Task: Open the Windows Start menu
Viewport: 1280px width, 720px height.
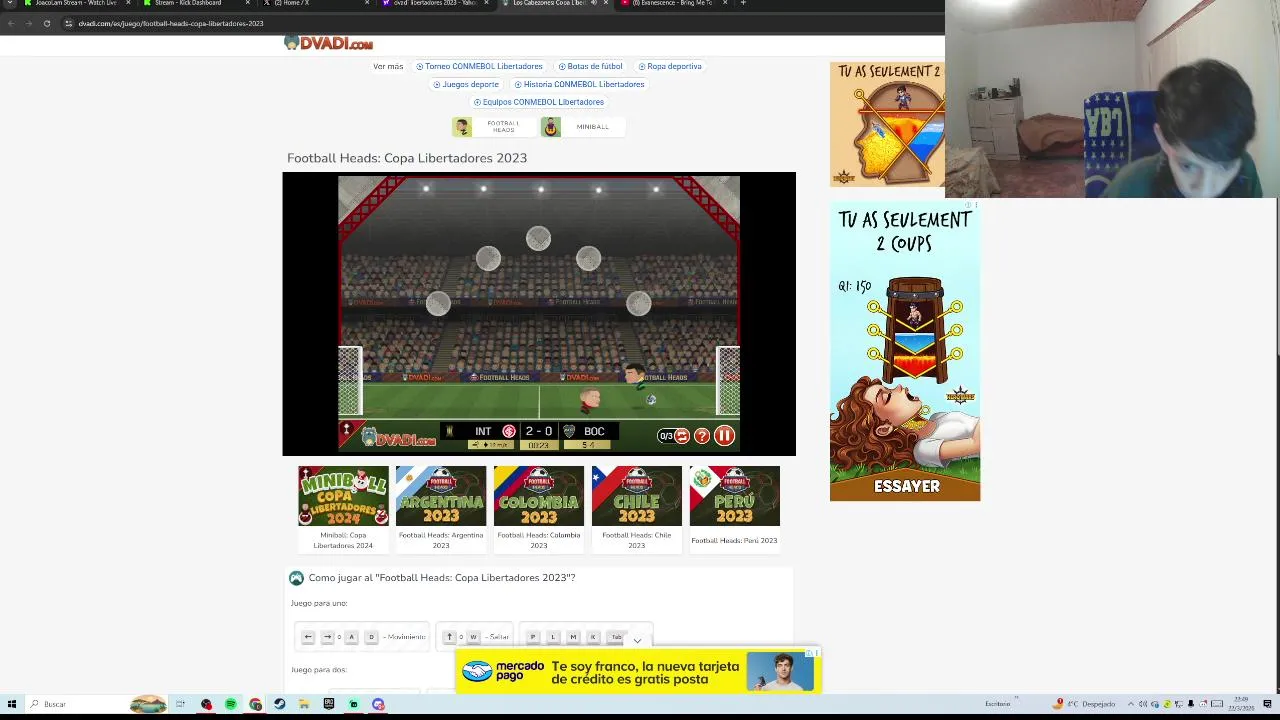Action: click(12, 704)
